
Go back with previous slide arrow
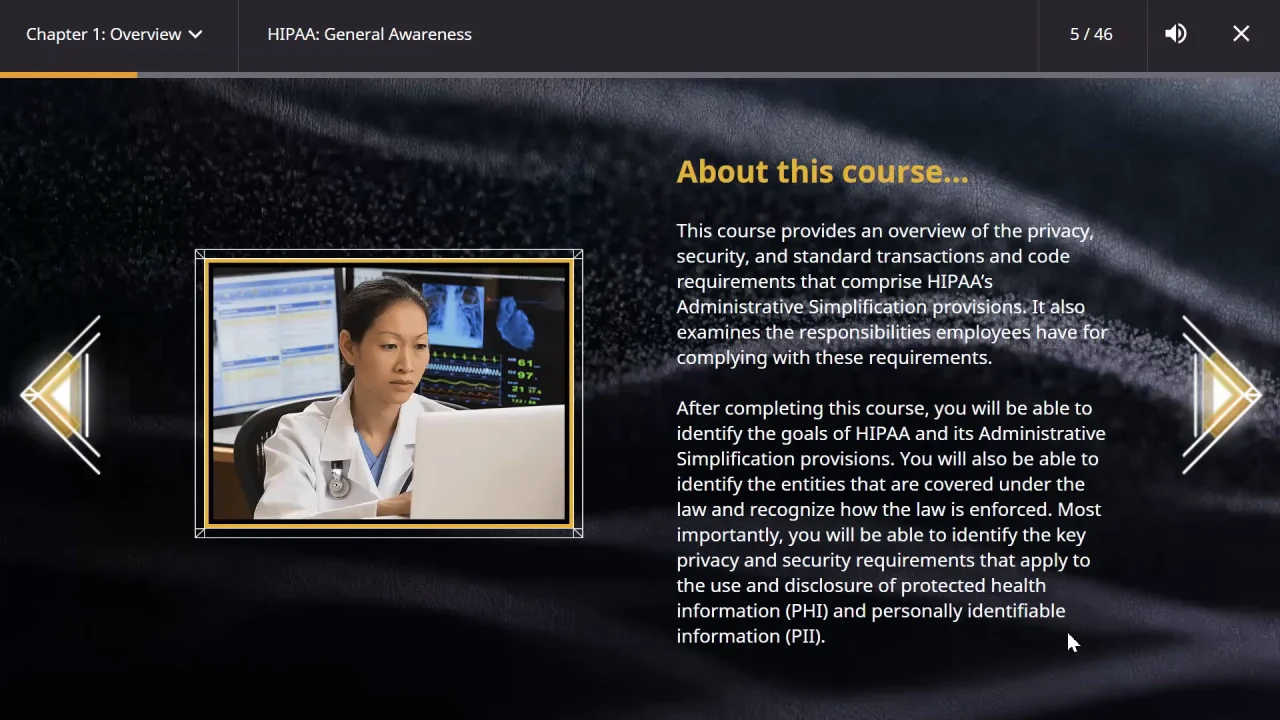(x=60, y=395)
